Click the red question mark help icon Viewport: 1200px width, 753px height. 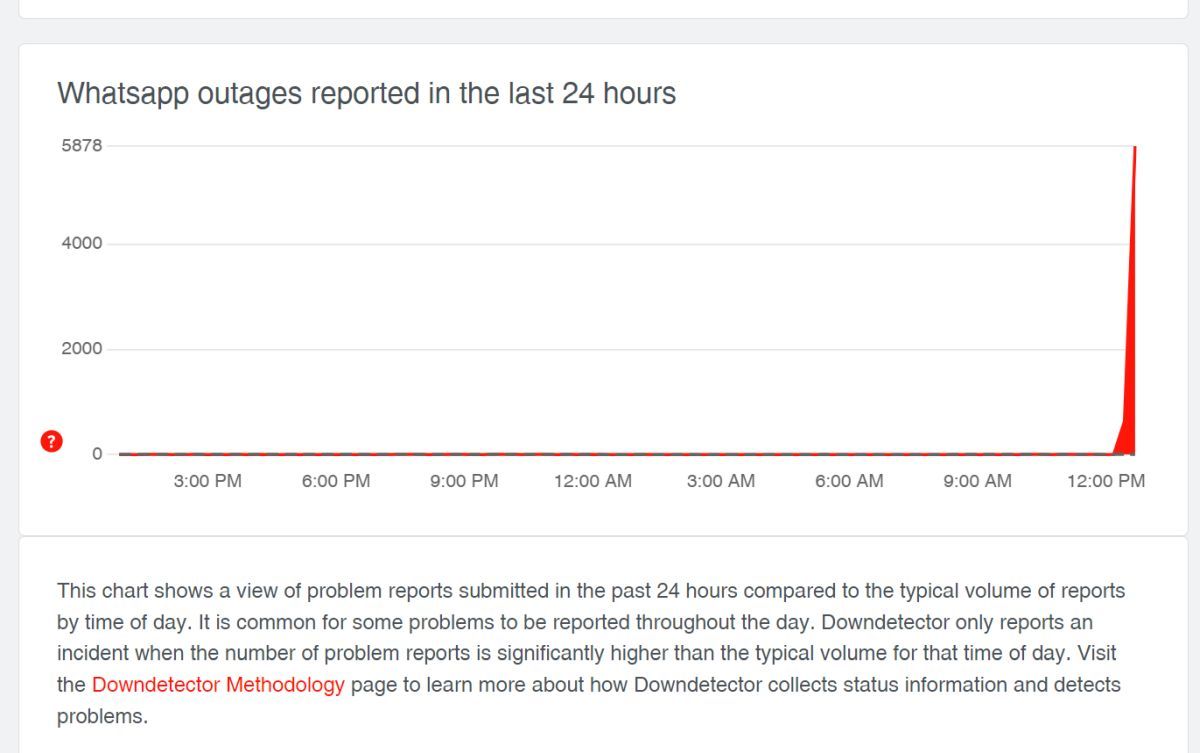coord(52,441)
